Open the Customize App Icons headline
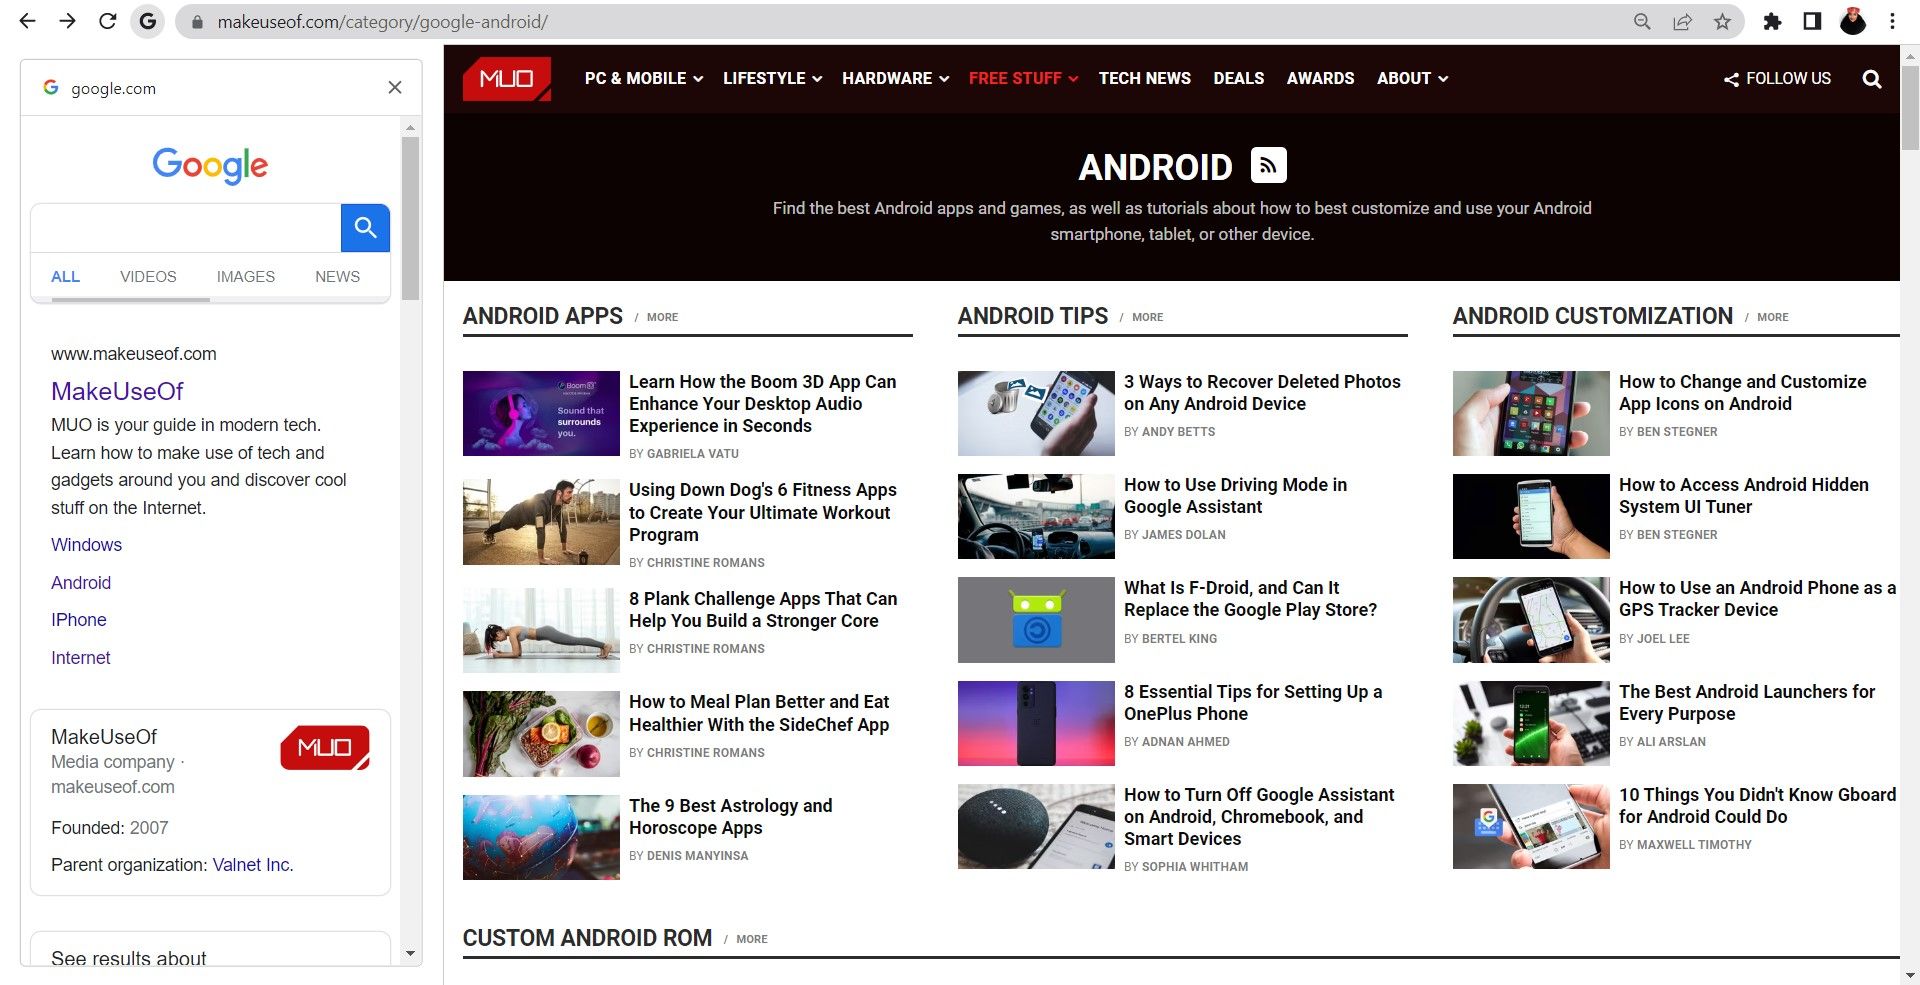The width and height of the screenshot is (1920, 985). pos(1743,393)
